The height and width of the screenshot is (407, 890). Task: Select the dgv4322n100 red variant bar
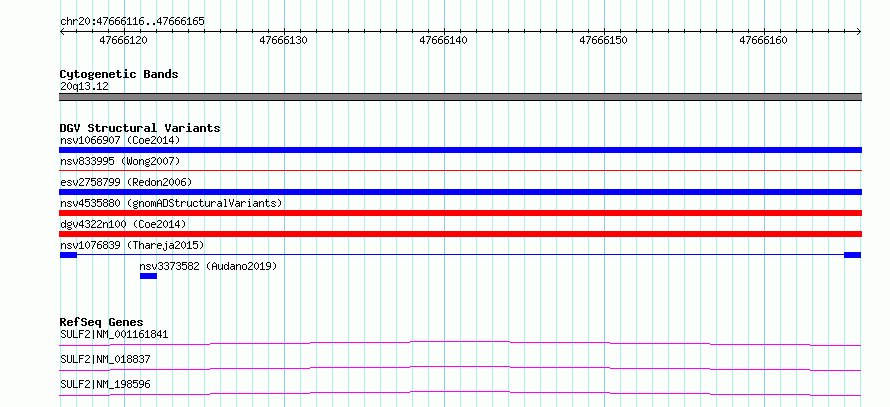[x=460, y=234]
